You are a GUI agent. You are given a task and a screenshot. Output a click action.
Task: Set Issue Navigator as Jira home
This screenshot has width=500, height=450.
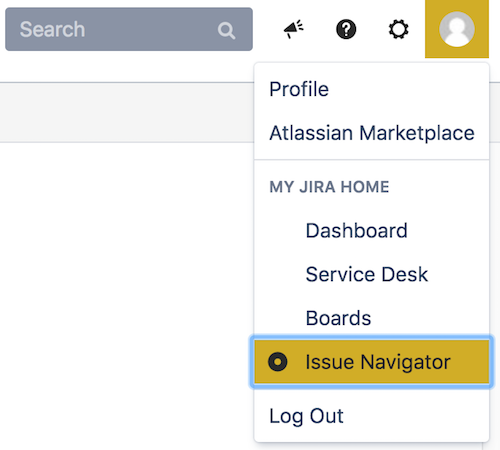[371, 362]
